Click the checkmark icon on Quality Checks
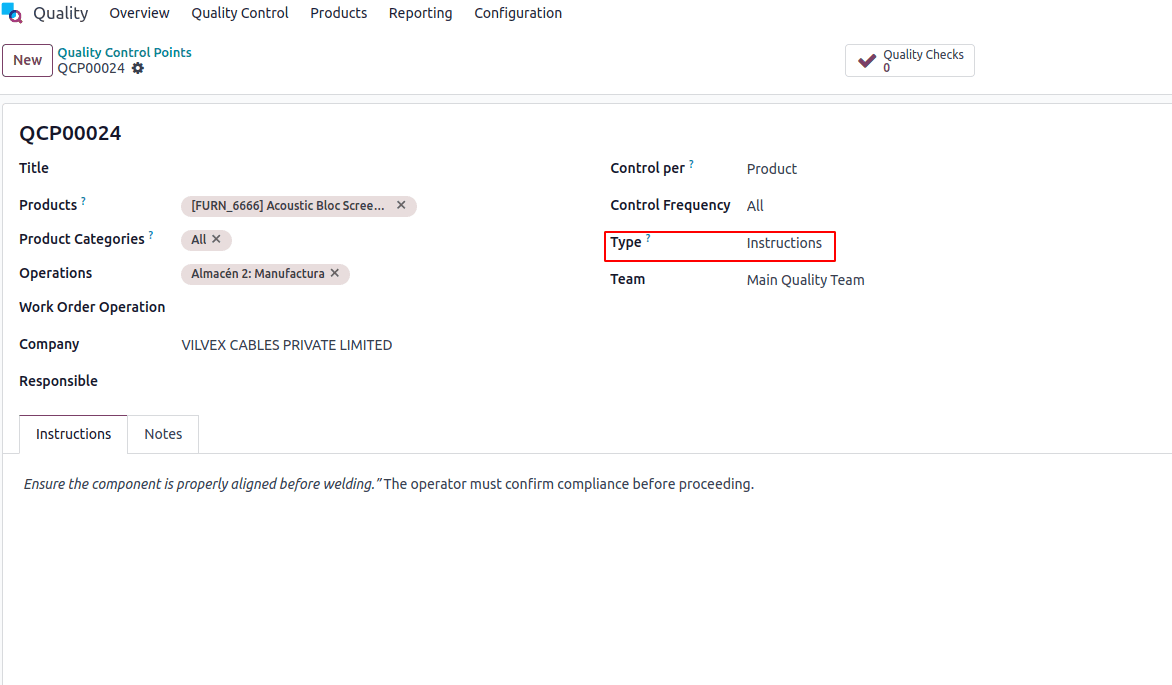 coord(867,60)
